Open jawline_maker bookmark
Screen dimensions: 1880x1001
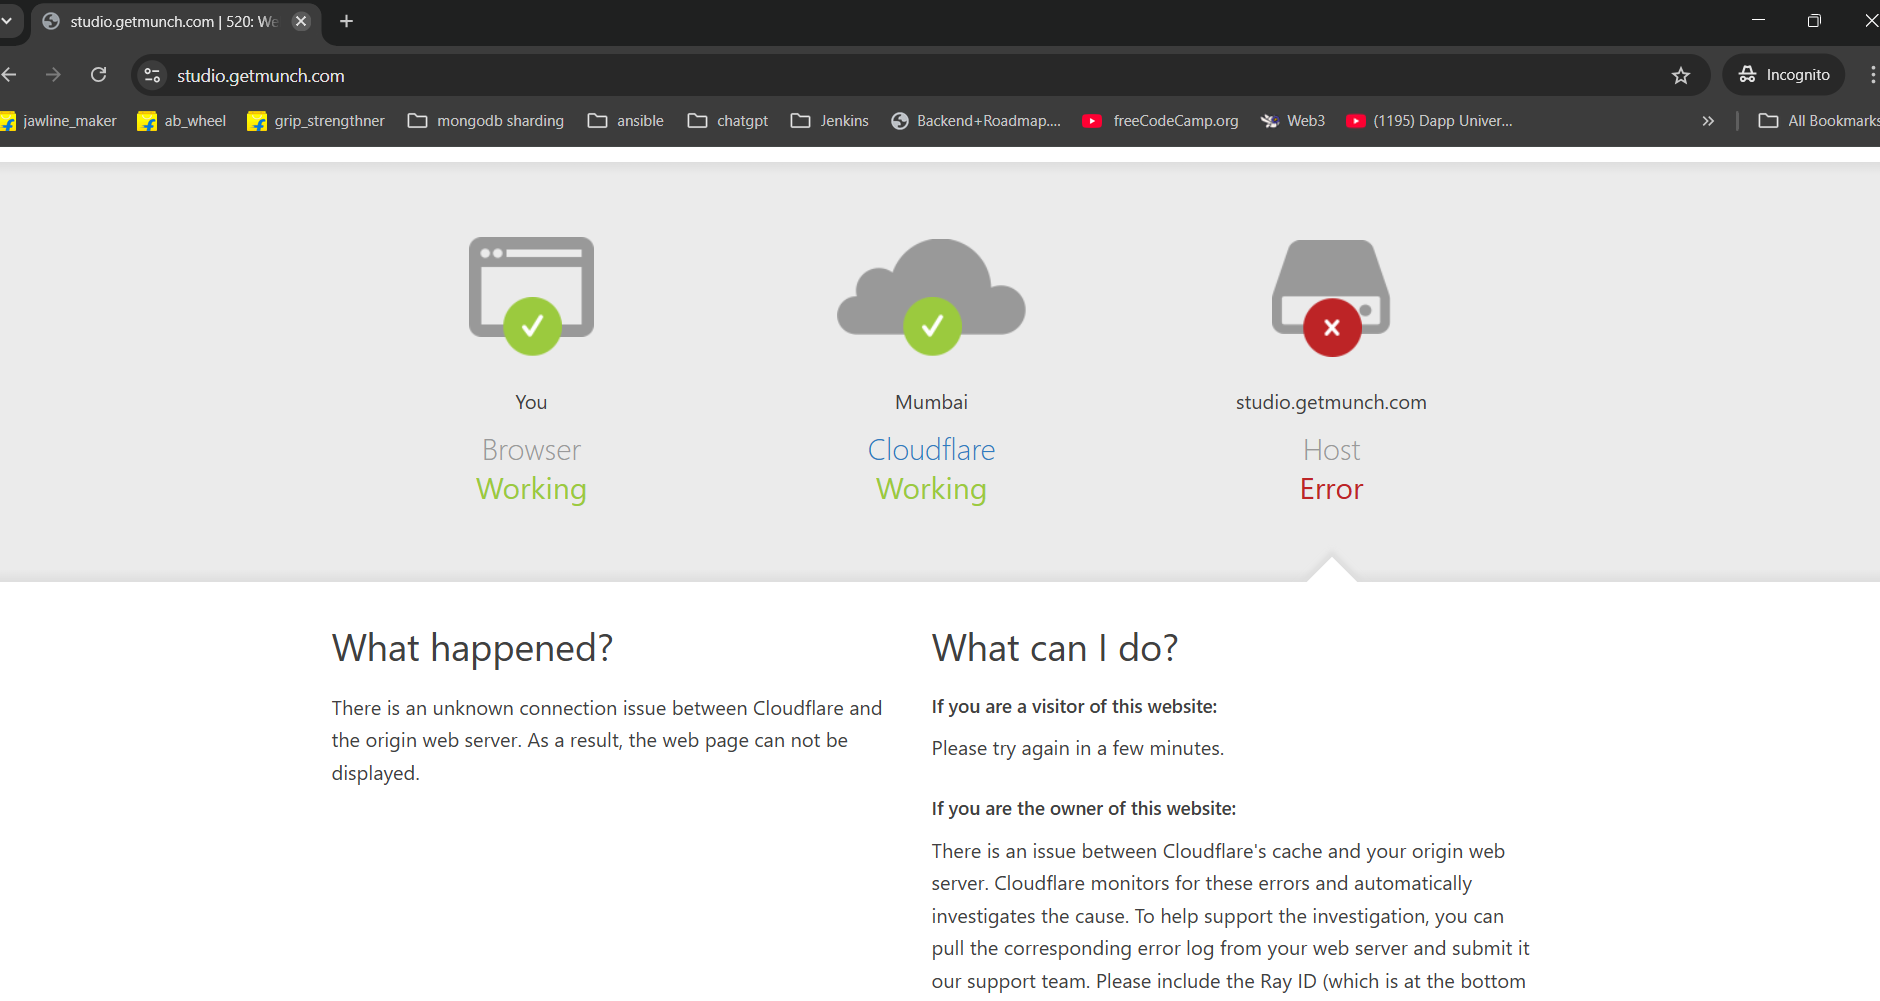59,121
